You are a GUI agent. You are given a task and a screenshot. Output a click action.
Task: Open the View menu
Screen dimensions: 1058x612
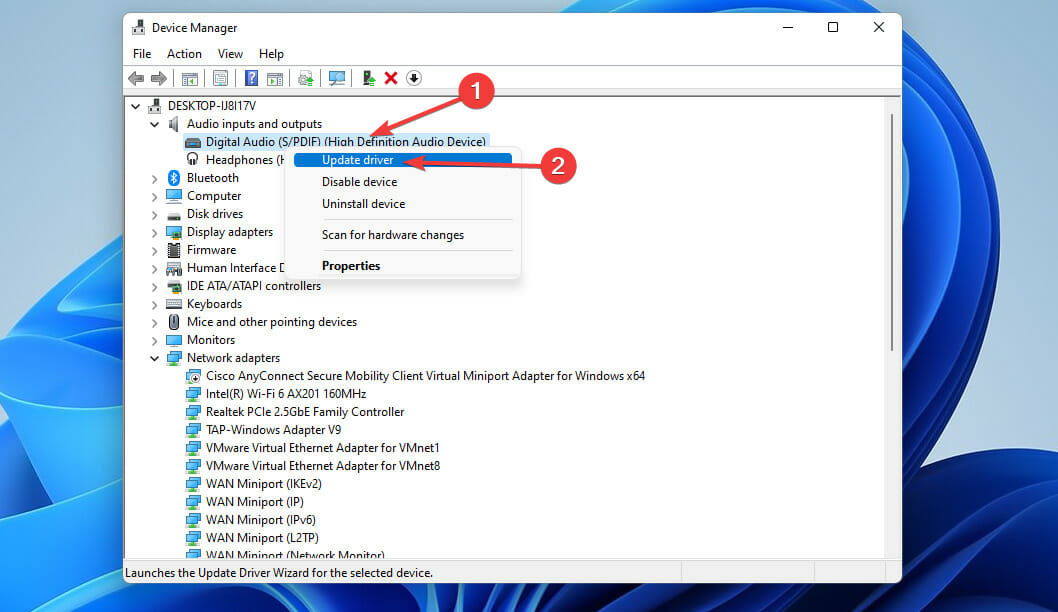230,54
